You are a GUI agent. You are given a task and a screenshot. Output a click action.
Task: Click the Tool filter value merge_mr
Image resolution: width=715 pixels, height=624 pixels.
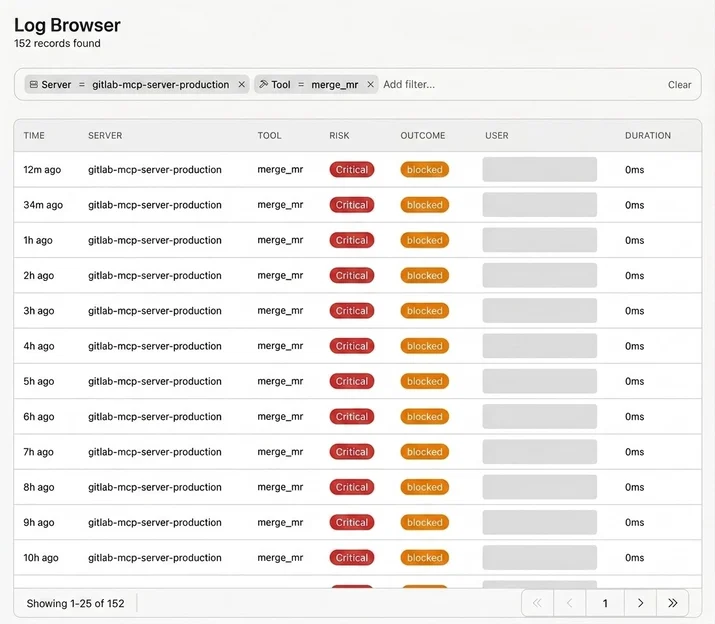pos(335,85)
